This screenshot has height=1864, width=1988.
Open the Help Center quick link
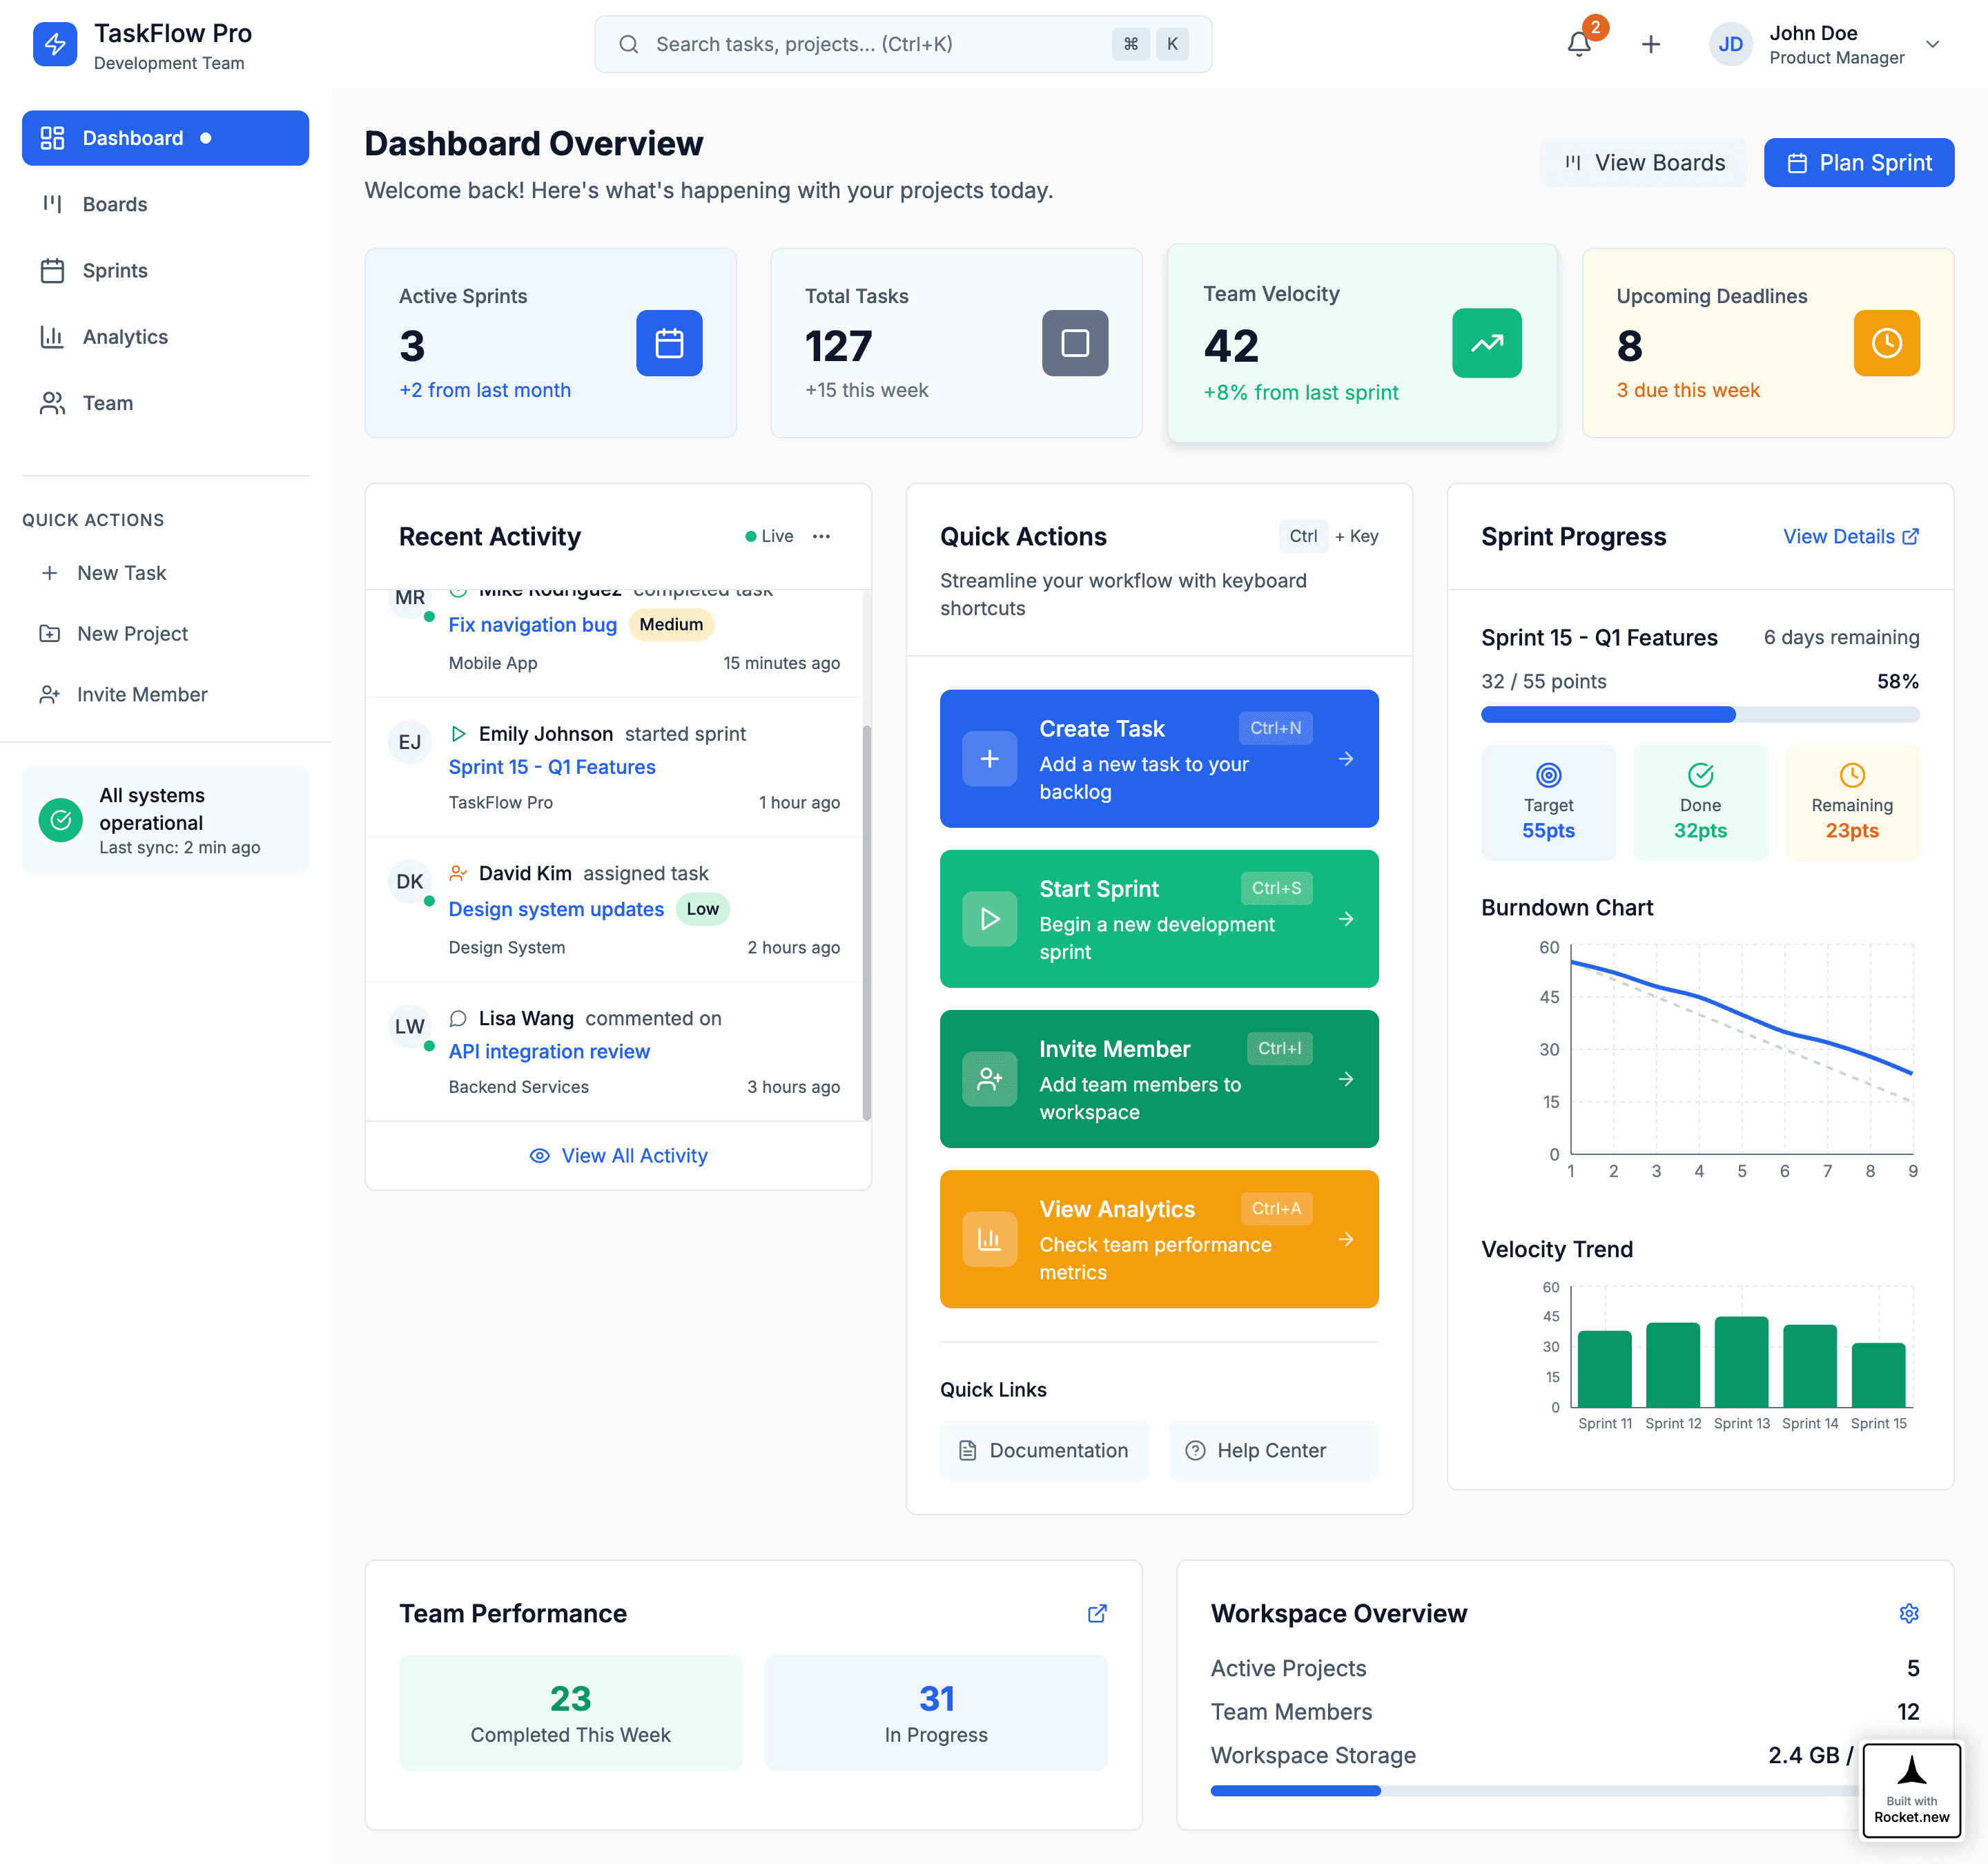(x=1273, y=1450)
